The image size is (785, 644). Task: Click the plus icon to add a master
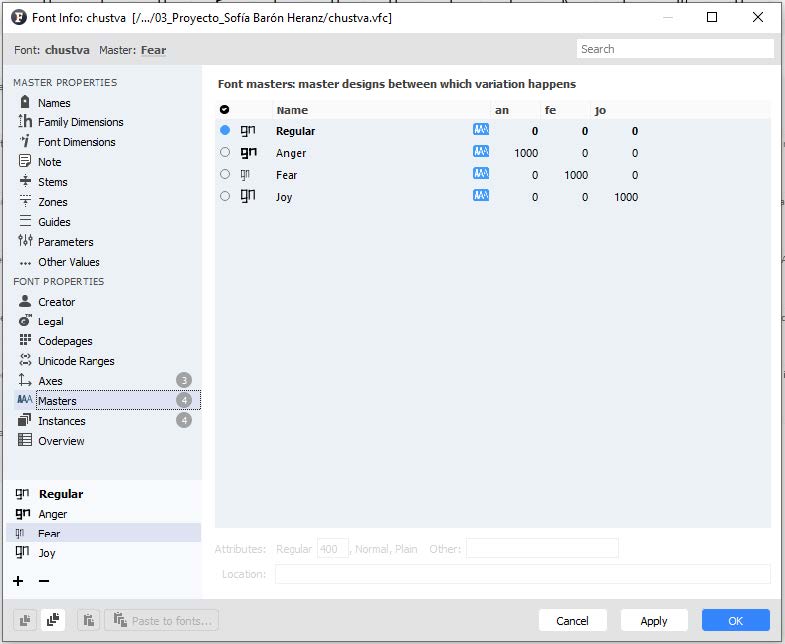click(18, 581)
